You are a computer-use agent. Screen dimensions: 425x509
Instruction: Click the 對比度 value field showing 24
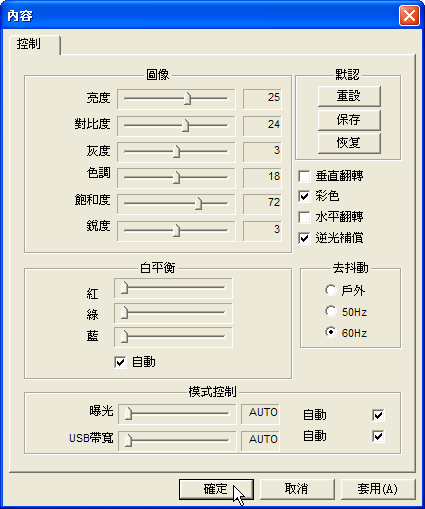click(262, 126)
